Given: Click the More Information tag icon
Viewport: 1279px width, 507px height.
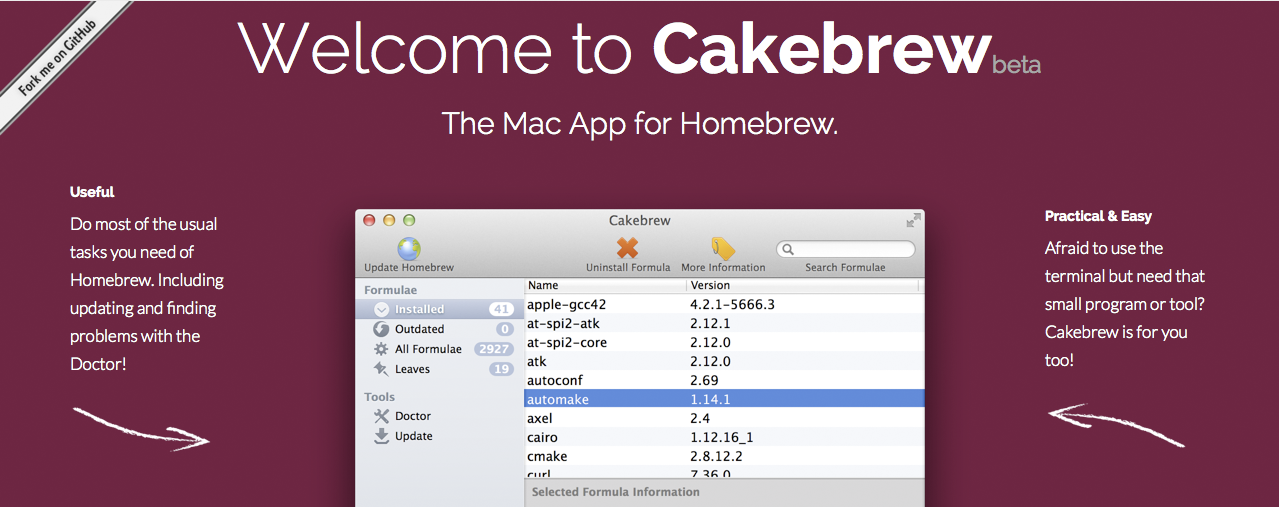Looking at the screenshot, I should (723, 248).
